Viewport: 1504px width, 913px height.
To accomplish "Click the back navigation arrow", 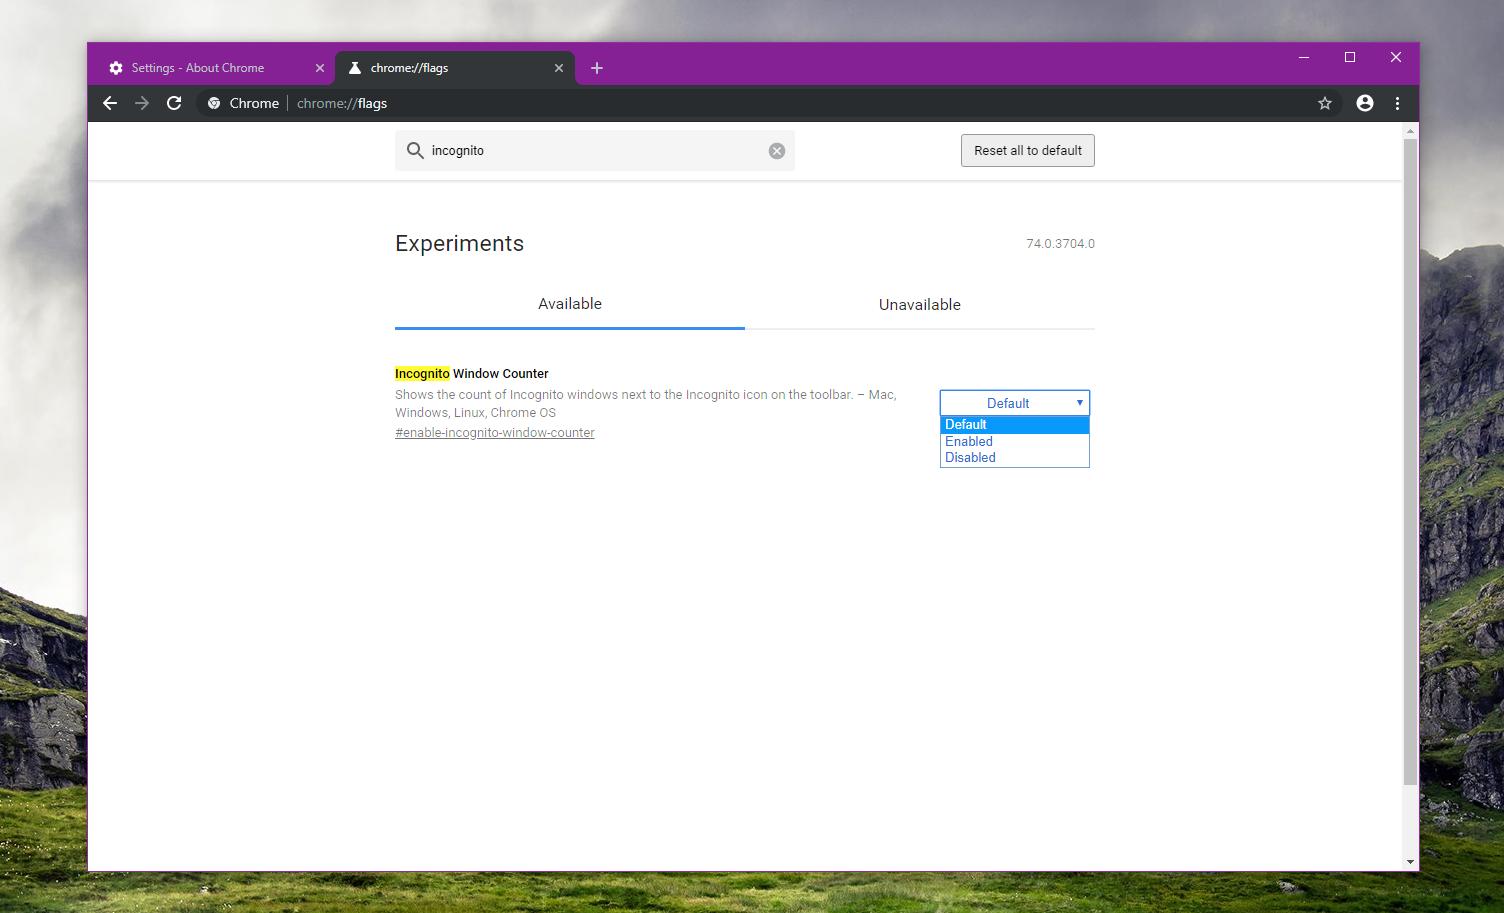I will [109, 103].
